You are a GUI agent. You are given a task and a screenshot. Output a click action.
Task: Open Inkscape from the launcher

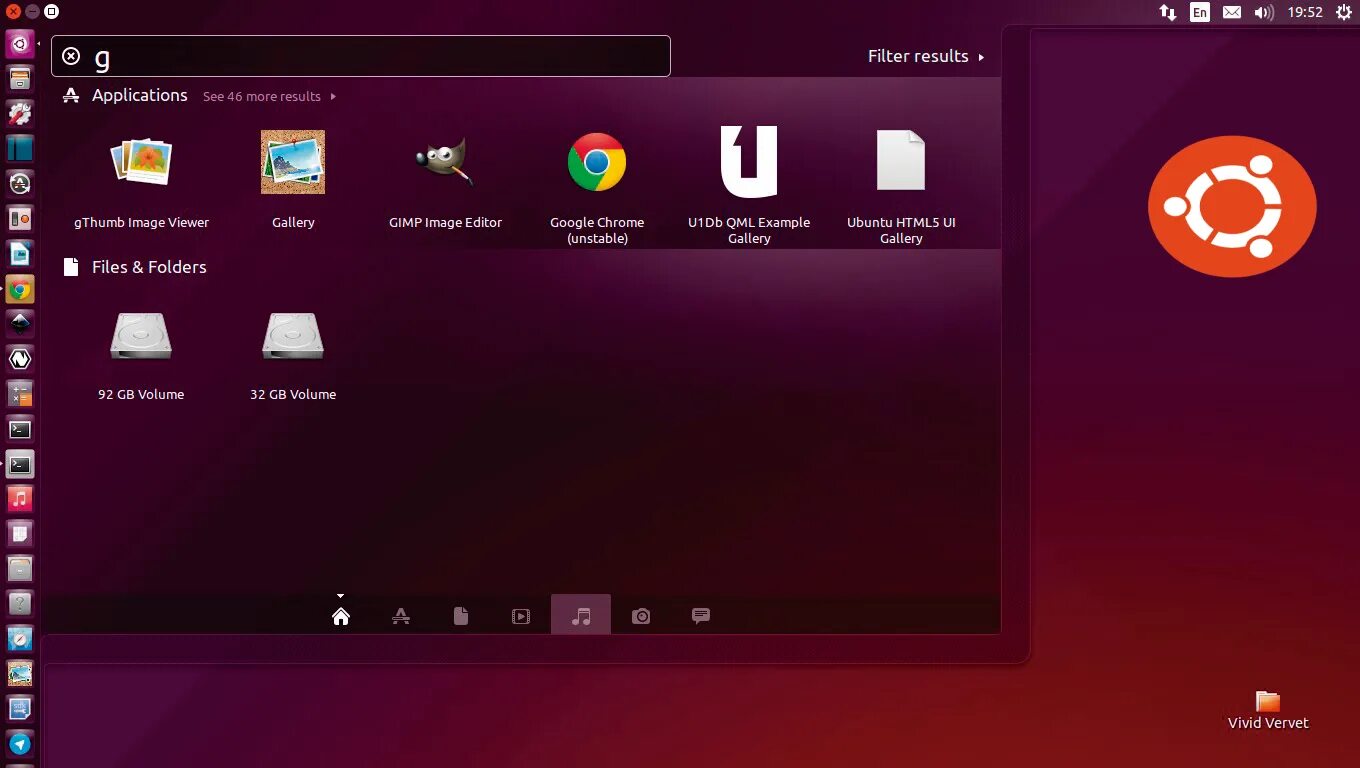pyautogui.click(x=20, y=324)
